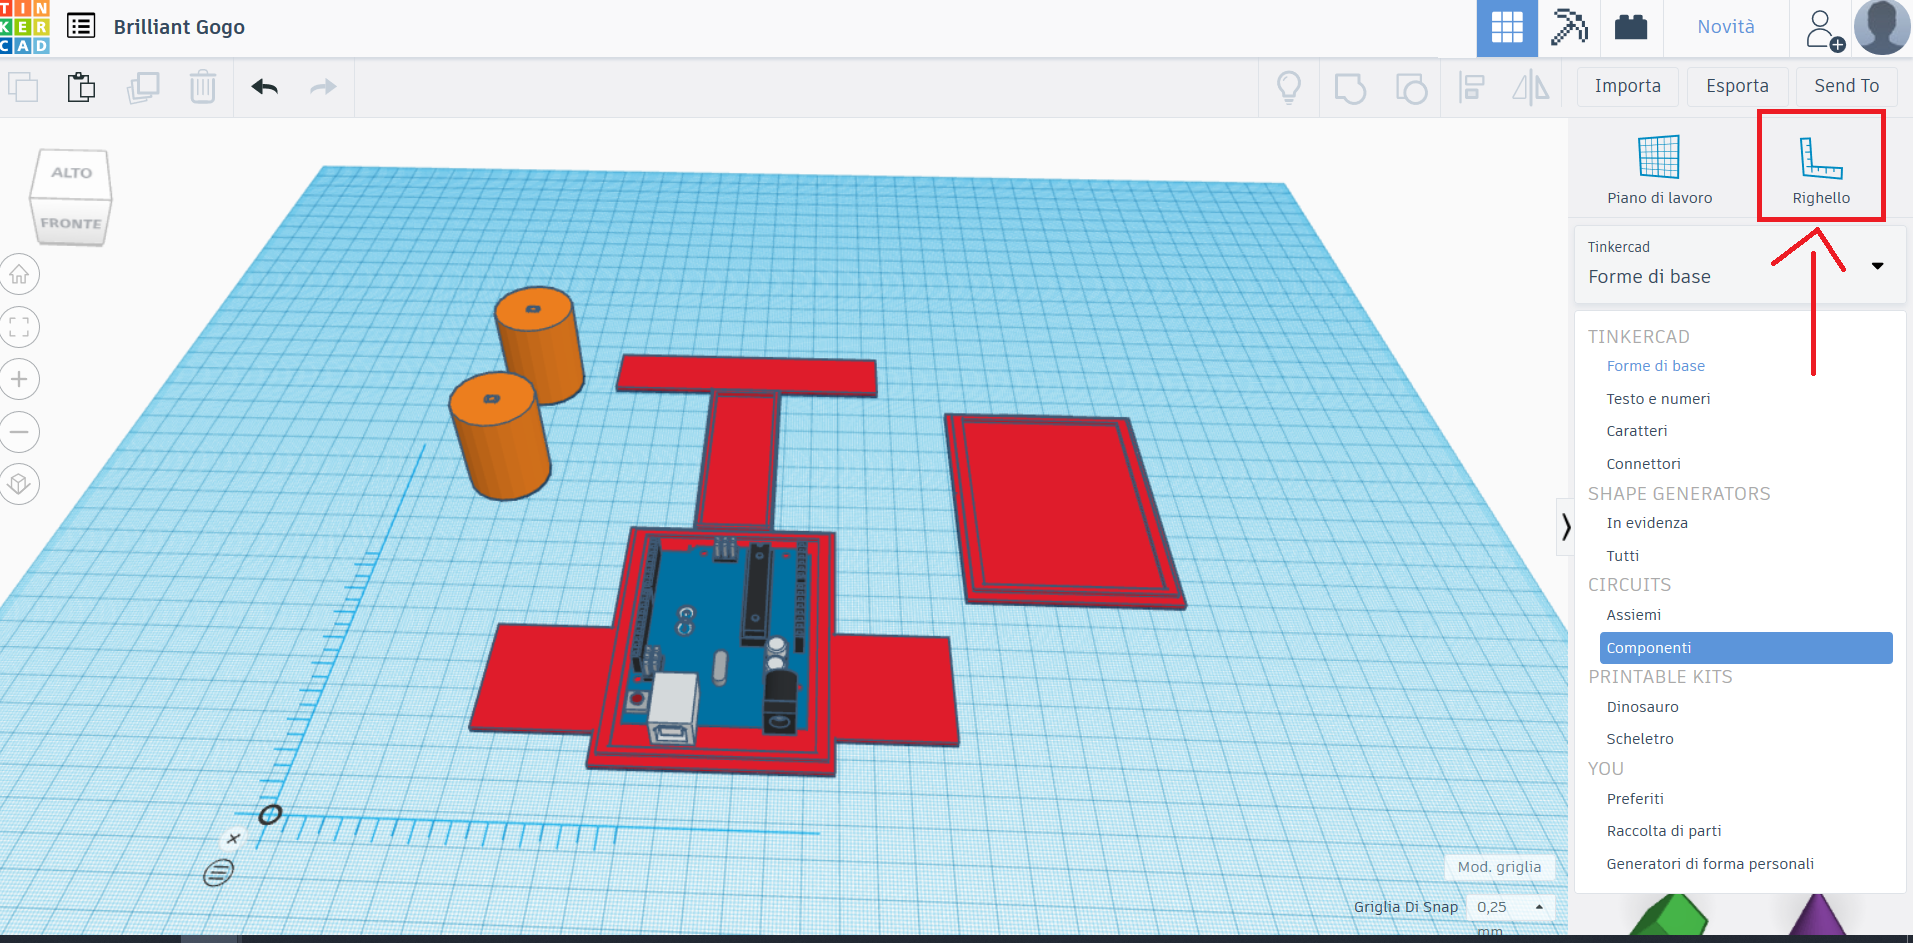Open the user profile avatar
The image size is (1913, 943).
point(1882,27)
